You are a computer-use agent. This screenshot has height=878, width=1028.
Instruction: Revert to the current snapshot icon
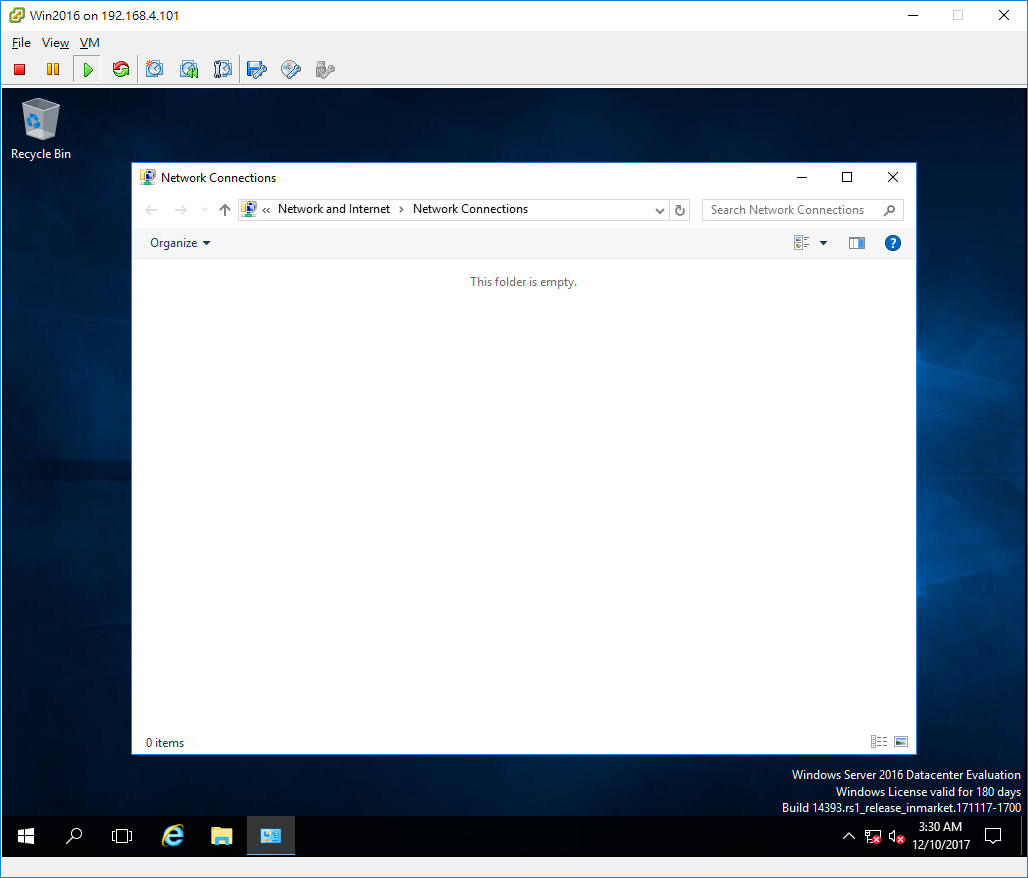click(x=189, y=69)
